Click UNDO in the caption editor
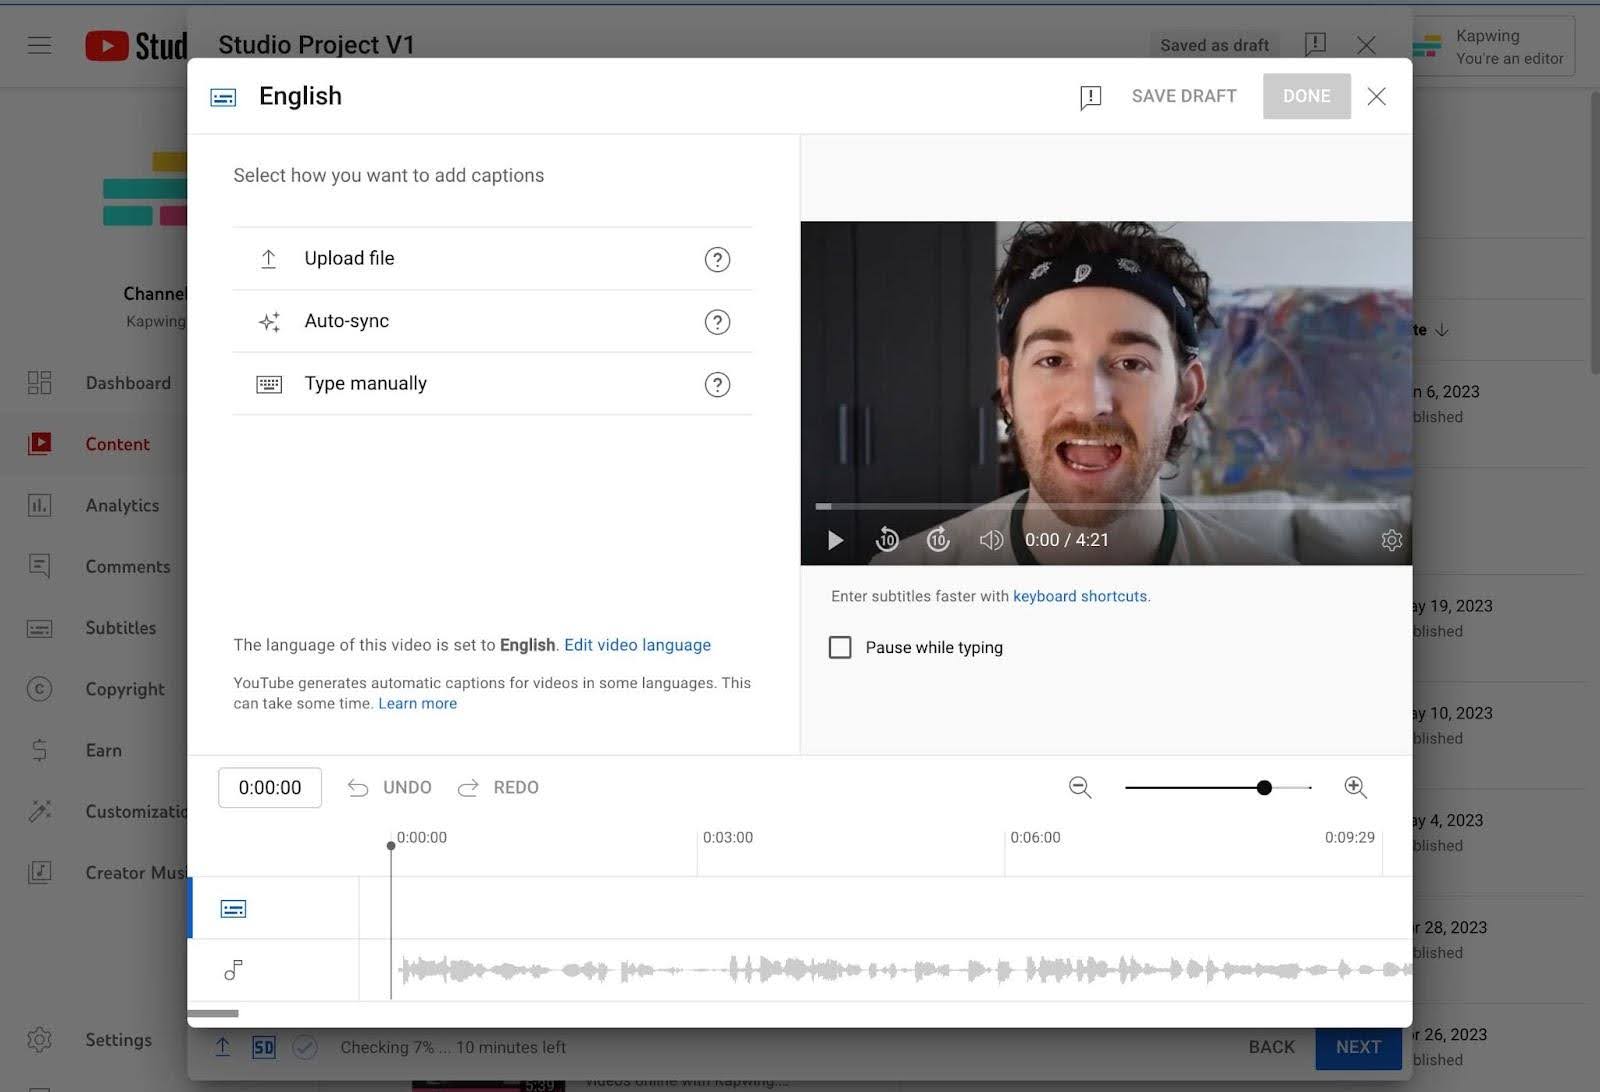The image size is (1600, 1092). (390, 788)
